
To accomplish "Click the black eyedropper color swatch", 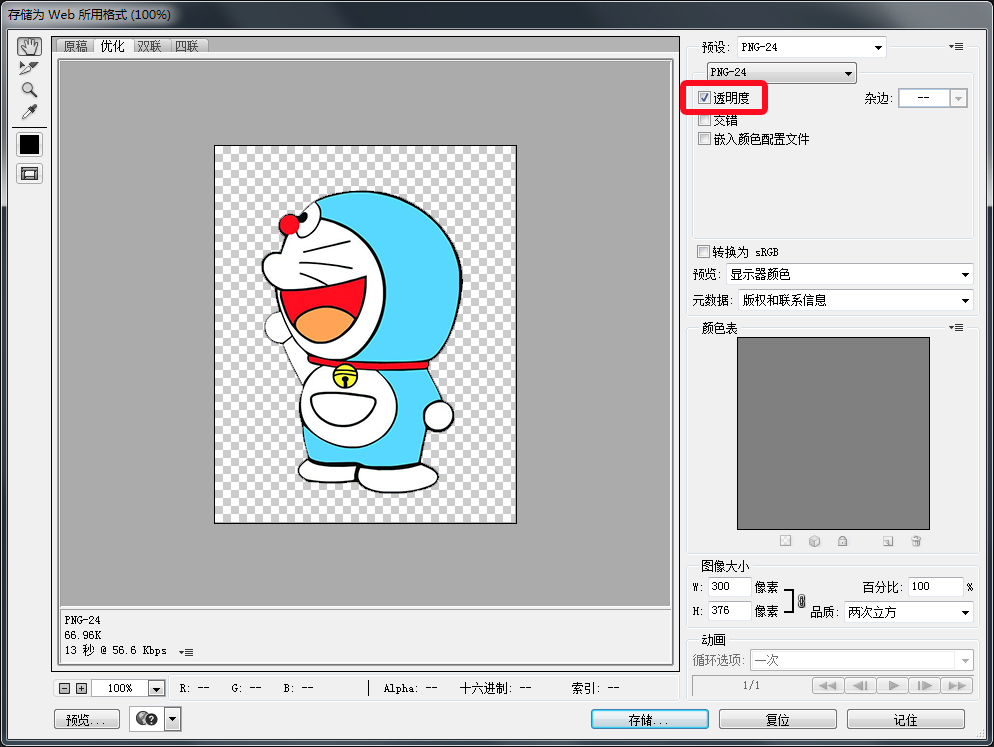I will tap(29, 145).
